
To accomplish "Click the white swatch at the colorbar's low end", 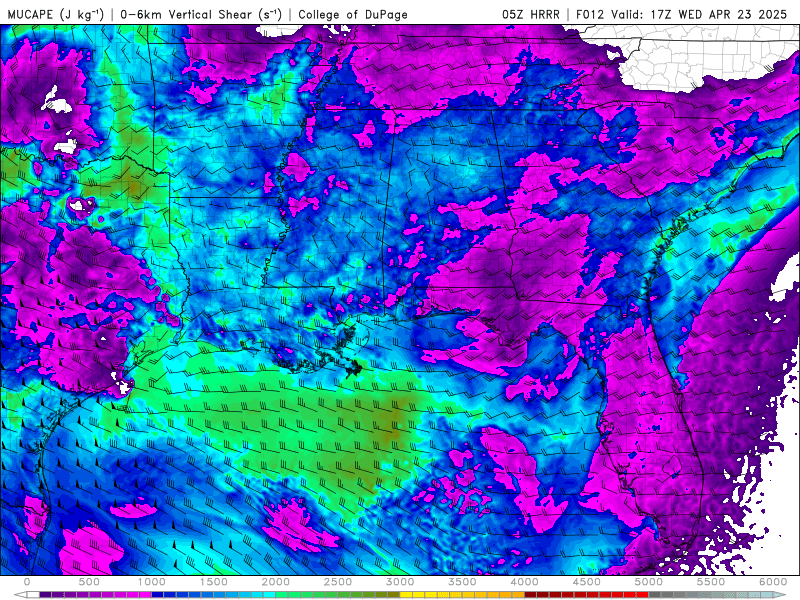I will (x=33, y=595).
